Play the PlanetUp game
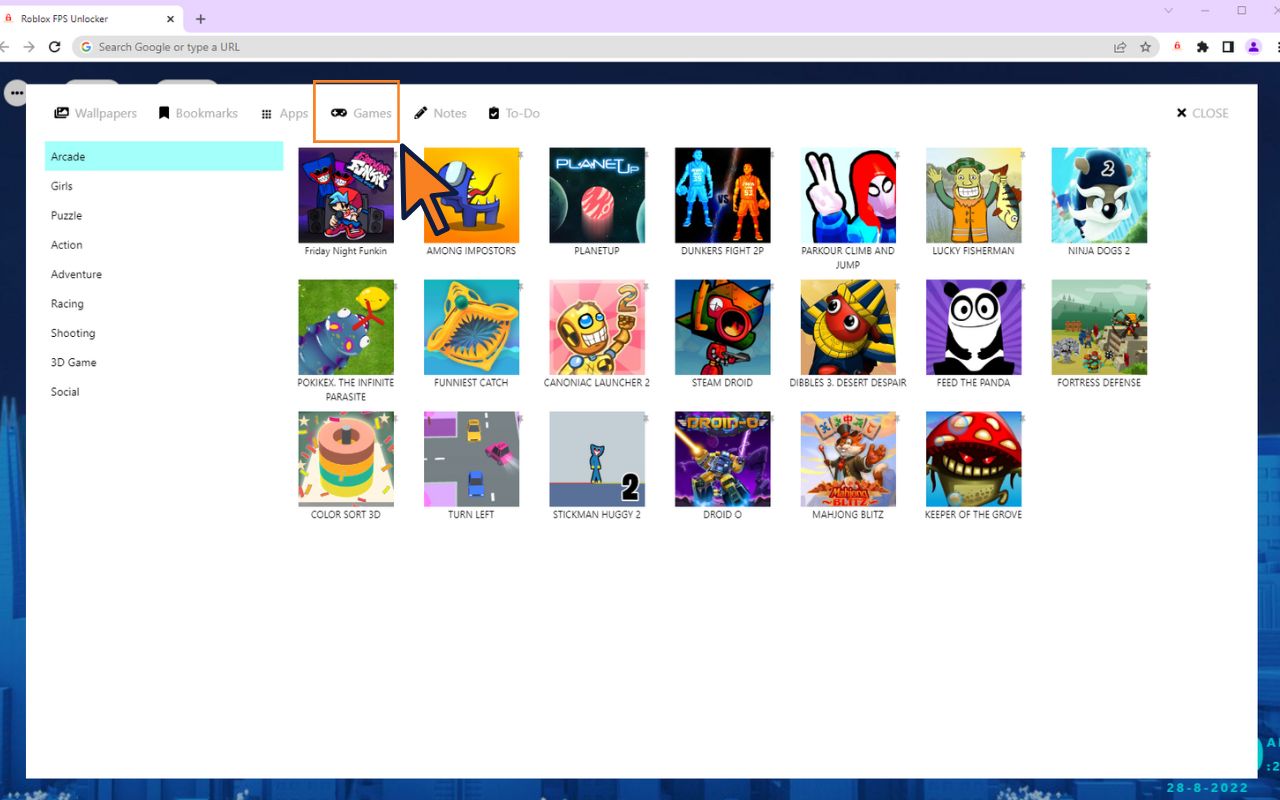The width and height of the screenshot is (1280, 800). 597,196
